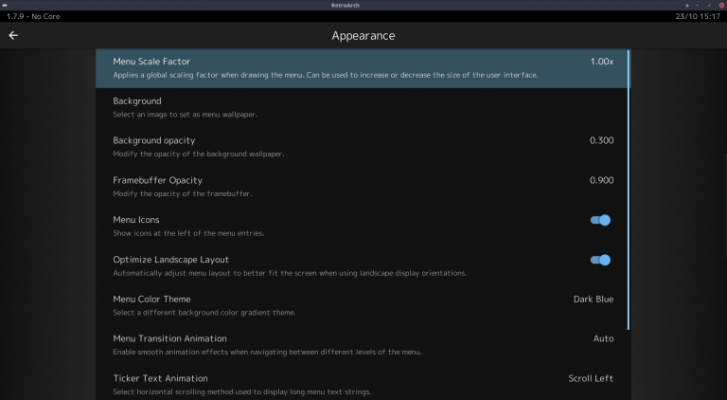
Task: Click the Scroll Left ticker value
Action: coord(591,378)
